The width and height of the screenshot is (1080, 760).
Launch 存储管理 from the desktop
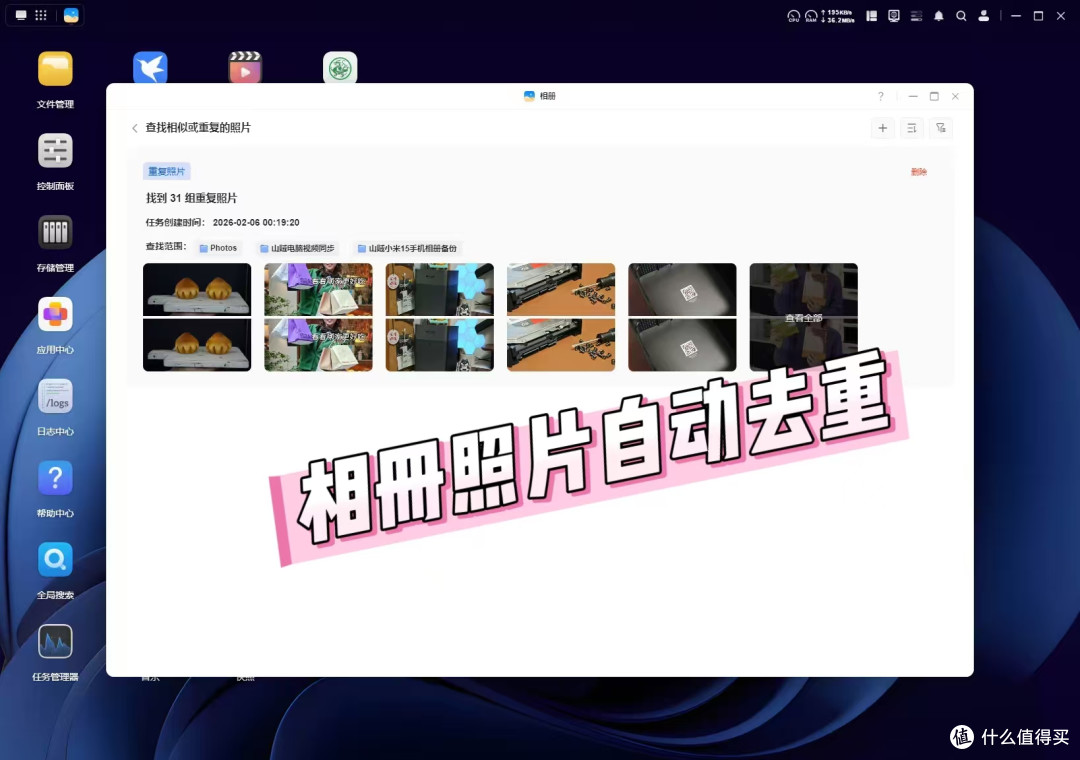55,232
